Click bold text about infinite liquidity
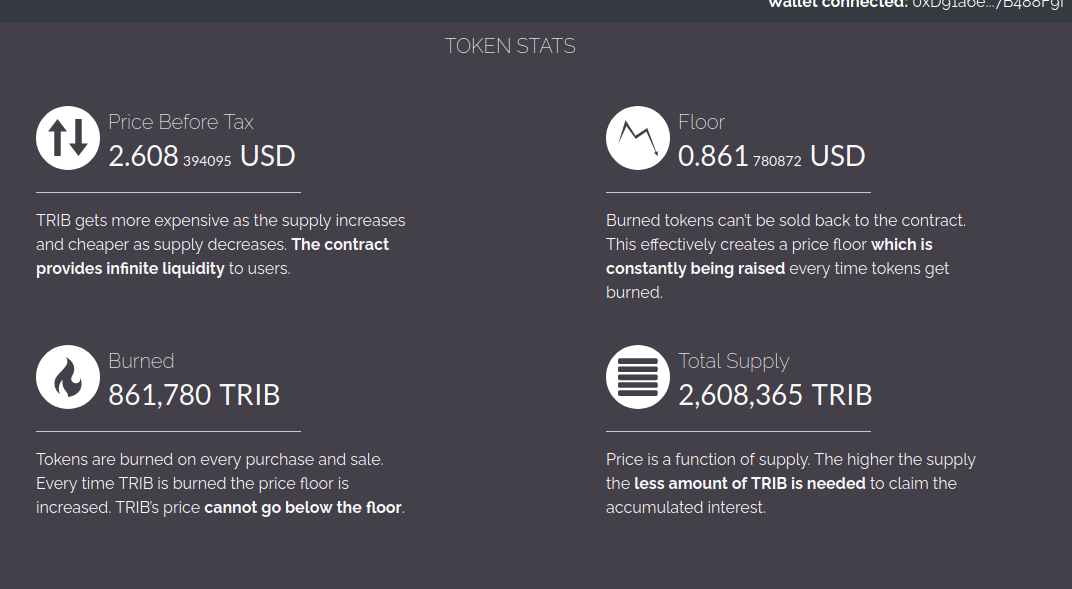Screen dimensions: 1072x589 (x=130, y=268)
